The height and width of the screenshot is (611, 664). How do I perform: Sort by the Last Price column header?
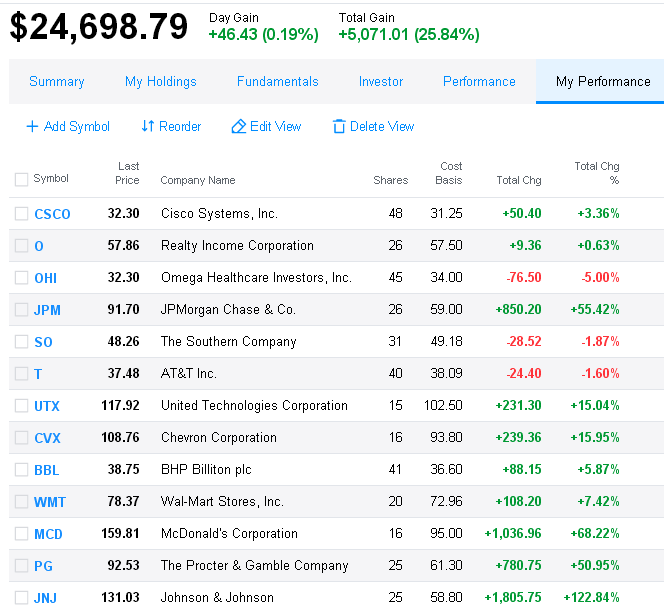[x=127, y=173]
